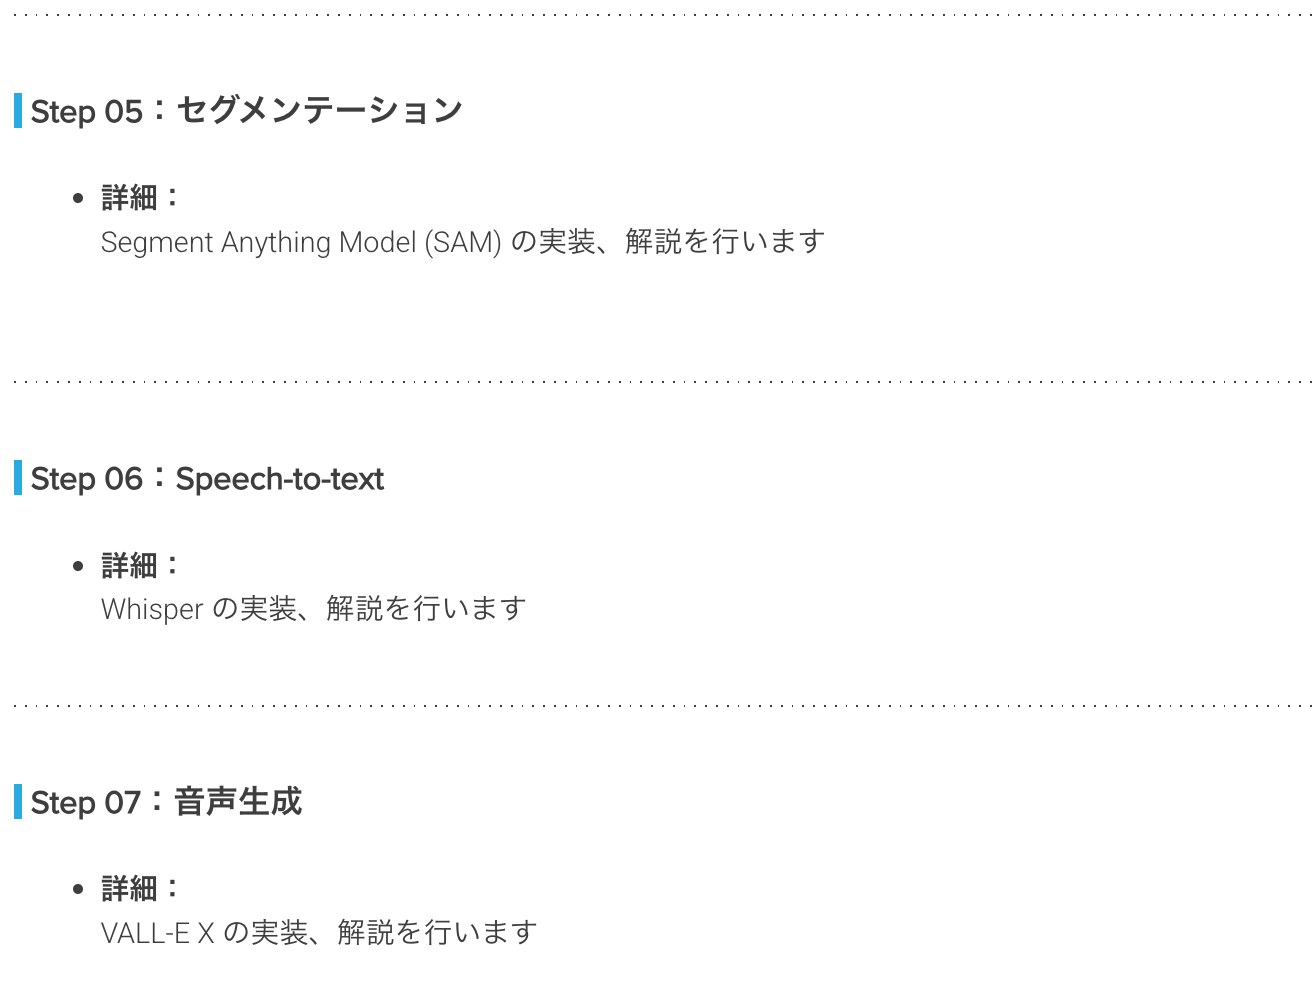Click the '詳細：' label under Step 05
The width and height of the screenshot is (1312, 990).
click(x=140, y=197)
